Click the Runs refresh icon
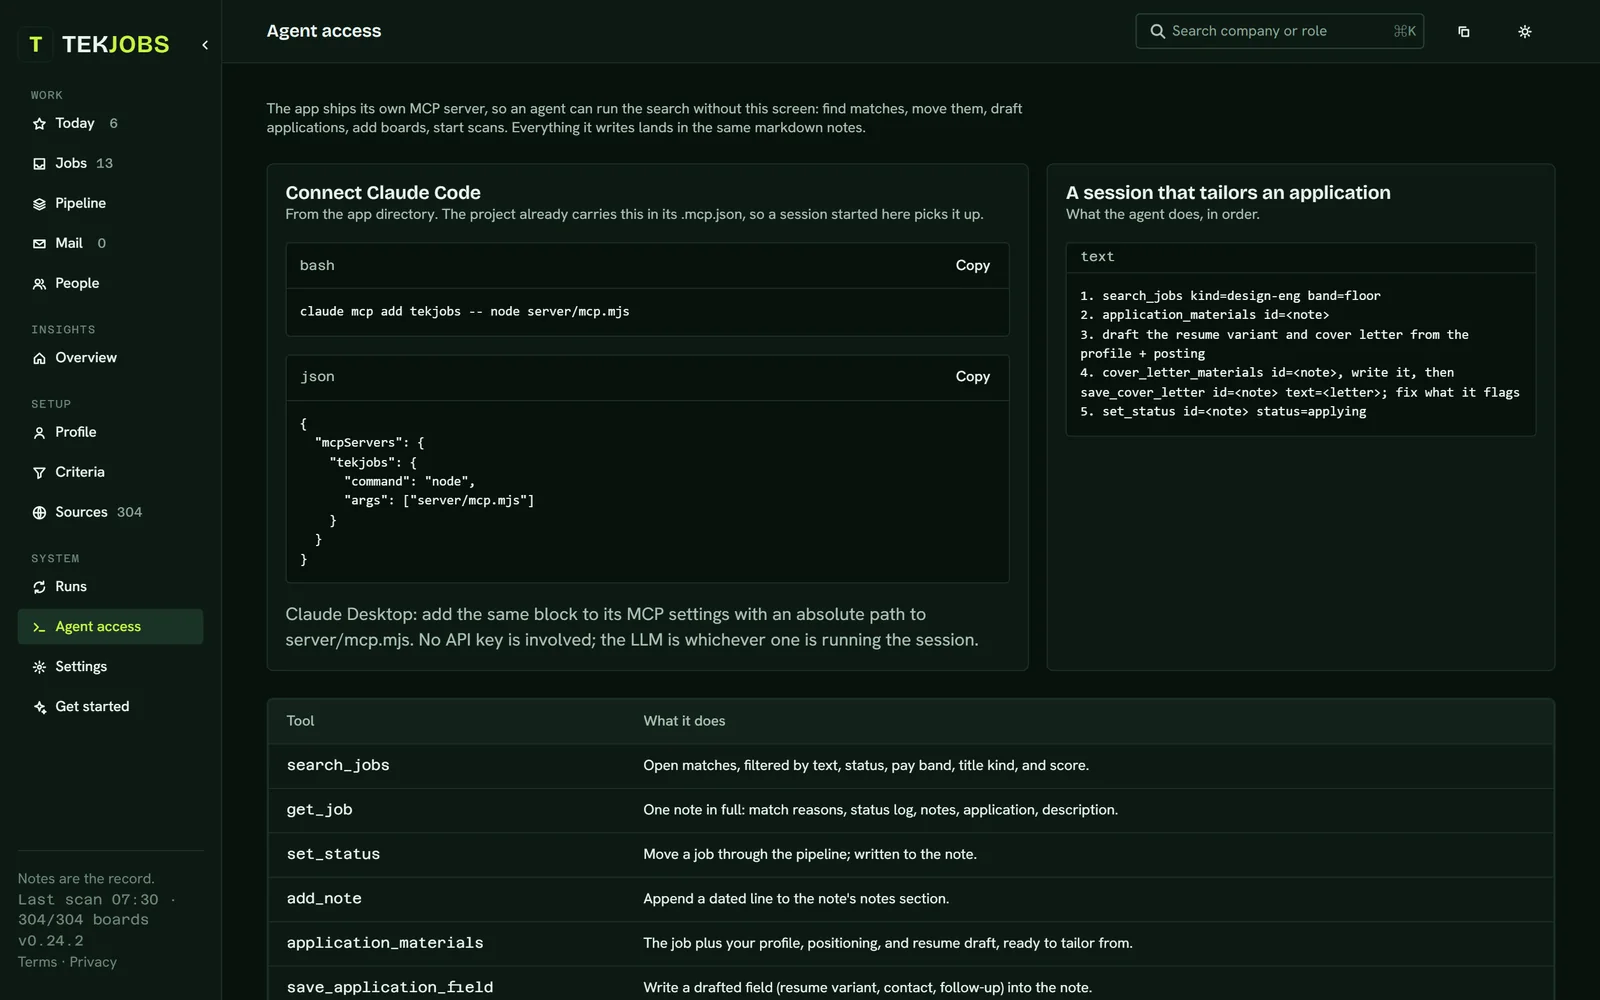Image resolution: width=1600 pixels, height=1000 pixels. point(39,587)
